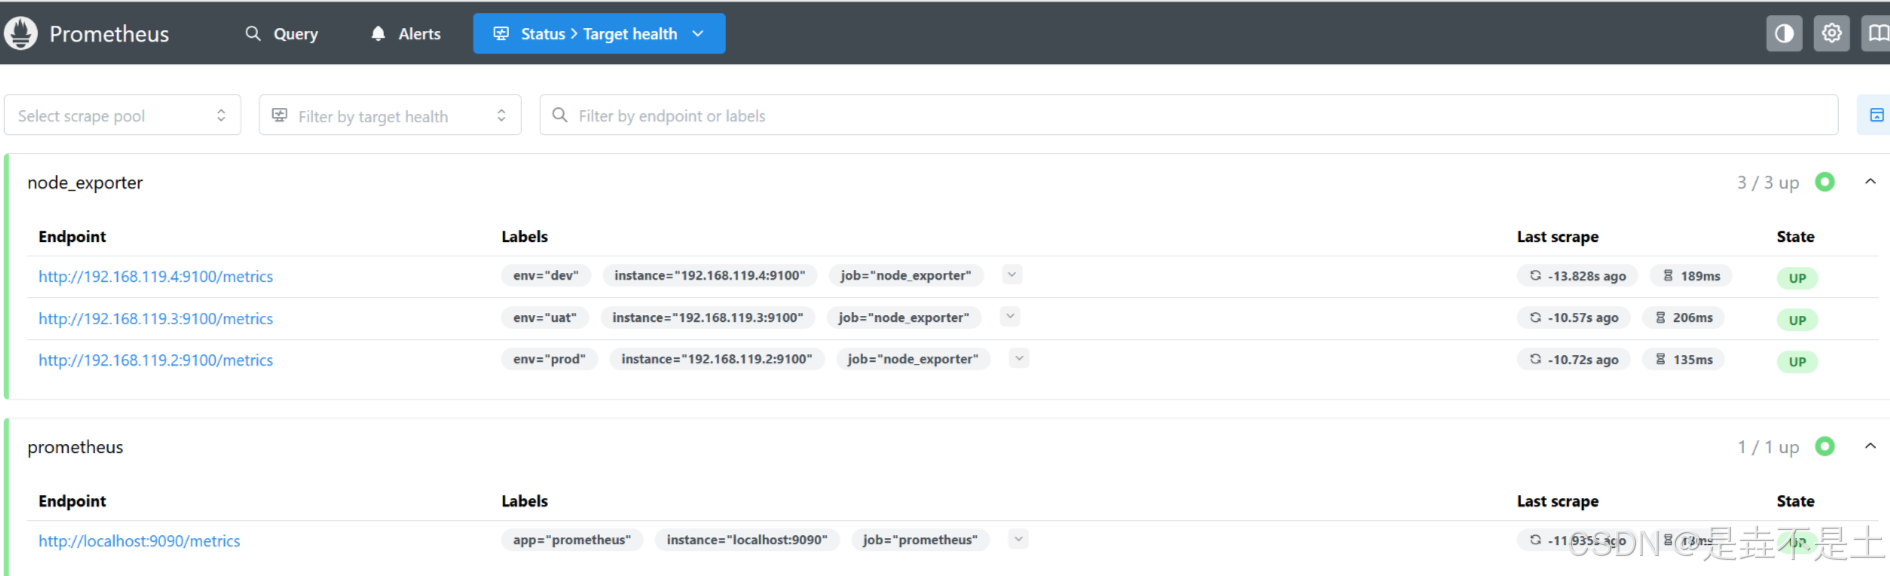This screenshot has width=1890, height=576.
Task: Click the -10.72s ago last scrape badge
Action: pyautogui.click(x=1574, y=360)
